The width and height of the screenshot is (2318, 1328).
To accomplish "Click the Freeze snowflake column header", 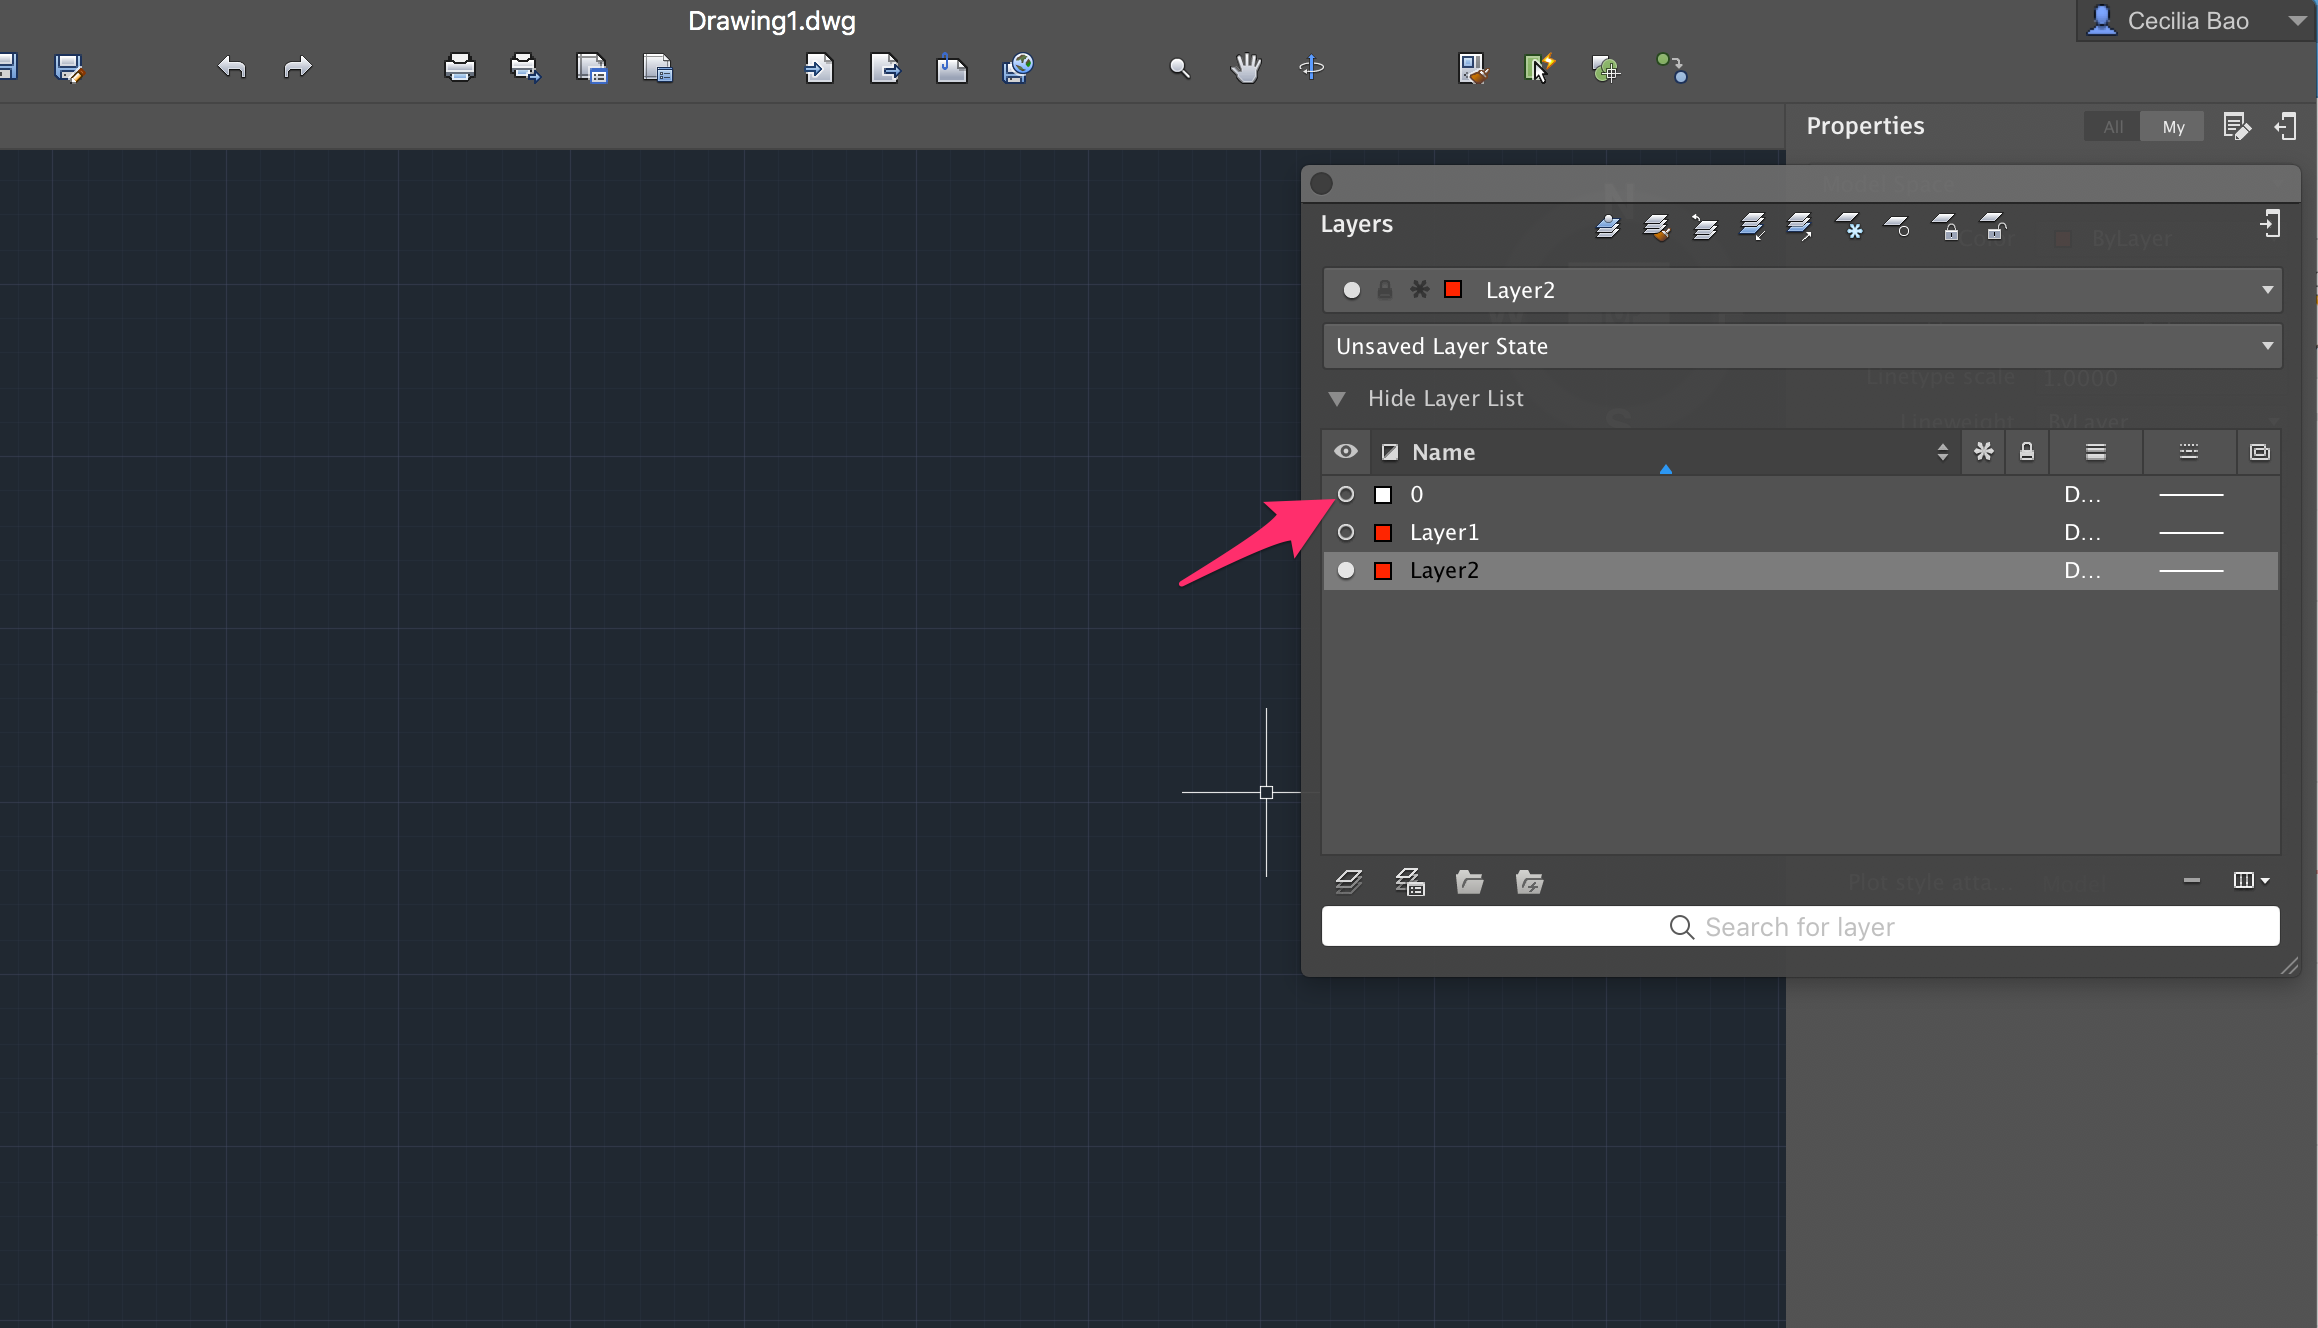I will (x=1984, y=451).
